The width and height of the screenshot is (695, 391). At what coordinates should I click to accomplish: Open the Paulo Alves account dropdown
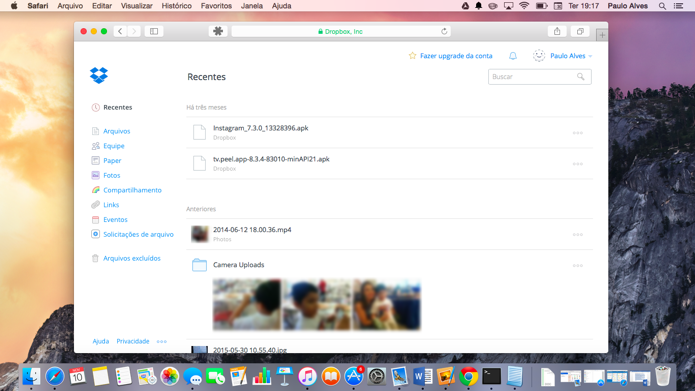tap(571, 56)
